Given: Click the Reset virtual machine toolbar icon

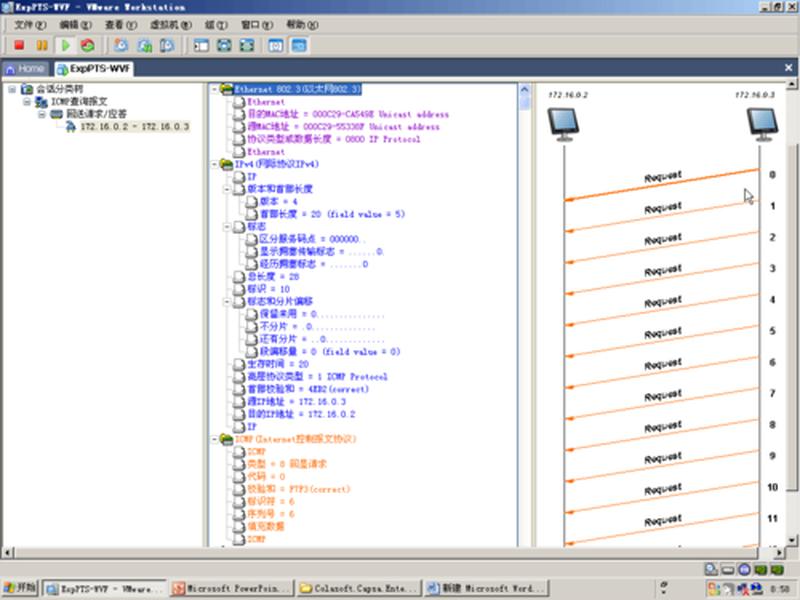Looking at the screenshot, I should pyautogui.click(x=88, y=45).
